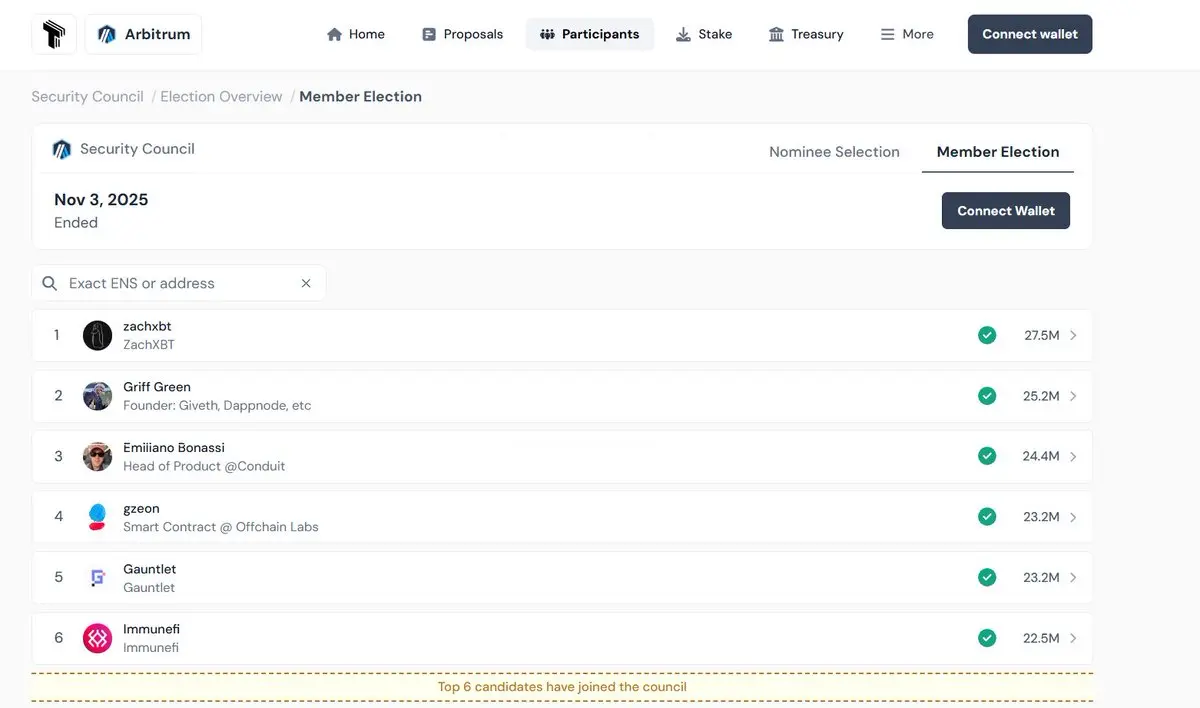Image resolution: width=1200 pixels, height=708 pixels.
Task: Click the 24.4M vote count
Action: [1041, 457]
